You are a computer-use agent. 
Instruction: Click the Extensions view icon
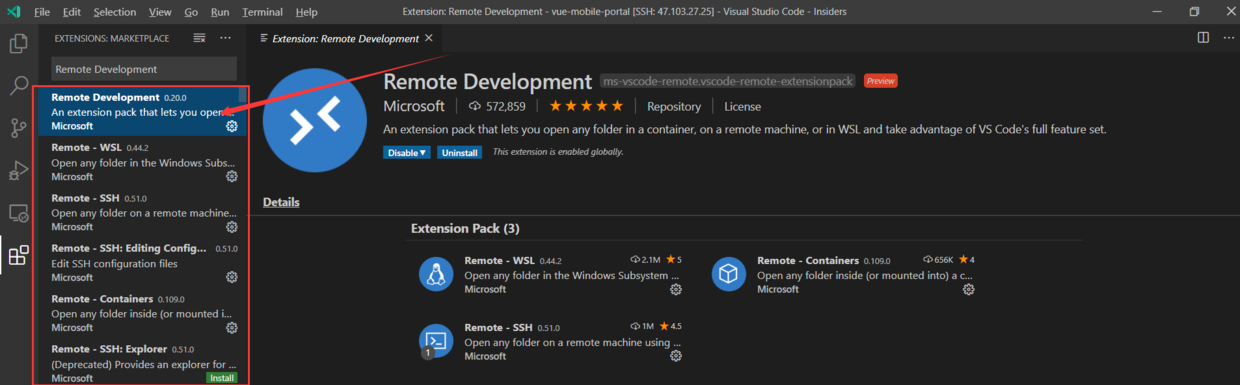coord(18,255)
